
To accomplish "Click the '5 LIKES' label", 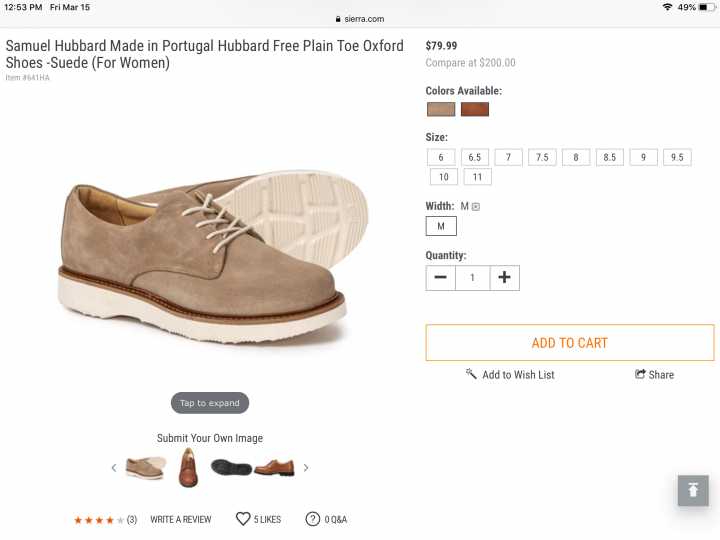I will pos(268,520).
